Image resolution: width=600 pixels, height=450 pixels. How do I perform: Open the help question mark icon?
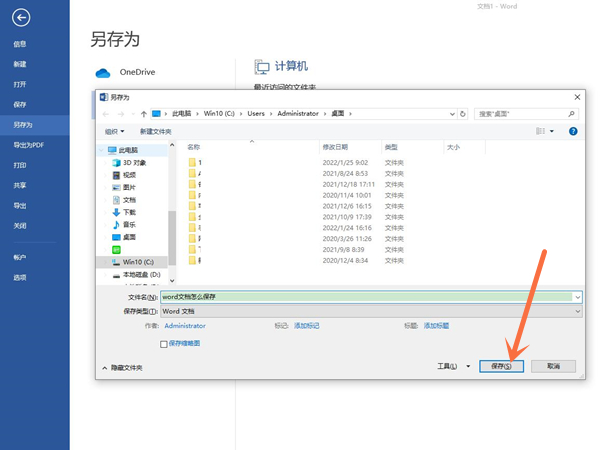click(573, 131)
